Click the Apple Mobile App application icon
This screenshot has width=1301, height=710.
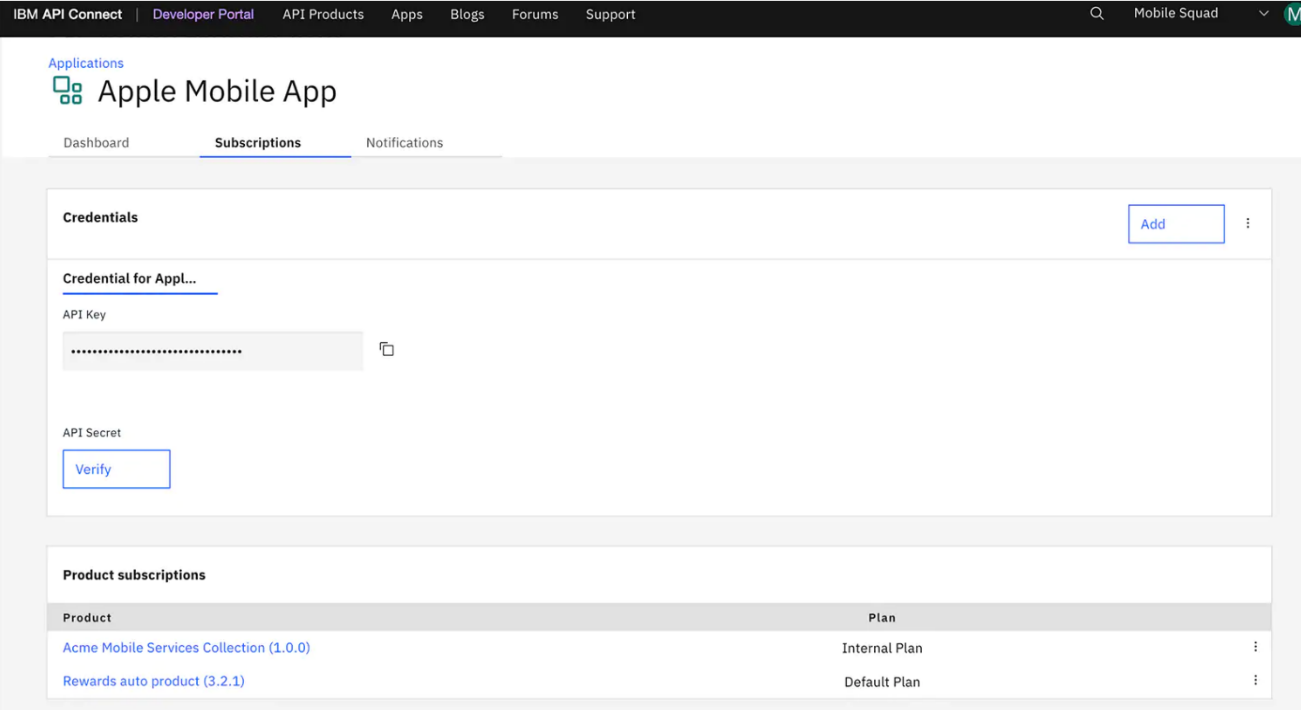(x=68, y=91)
